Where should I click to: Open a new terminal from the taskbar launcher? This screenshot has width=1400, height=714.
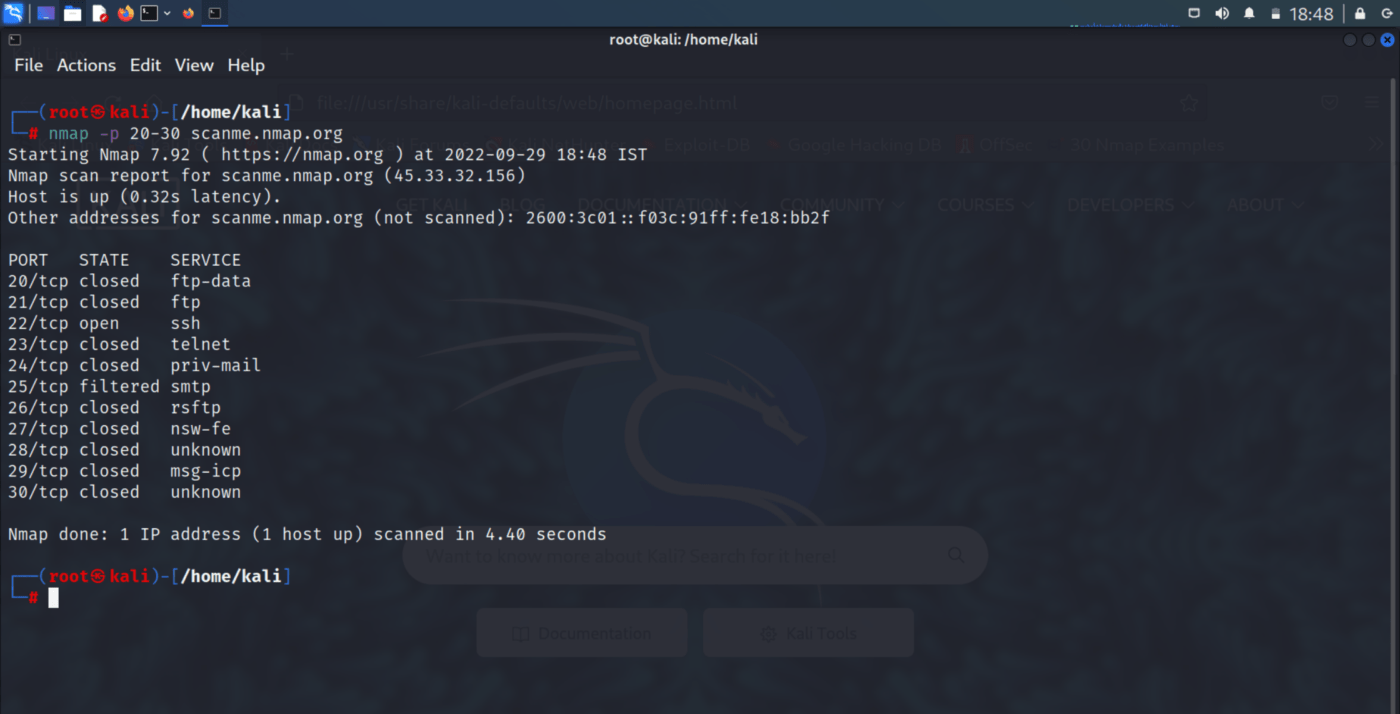pos(148,13)
